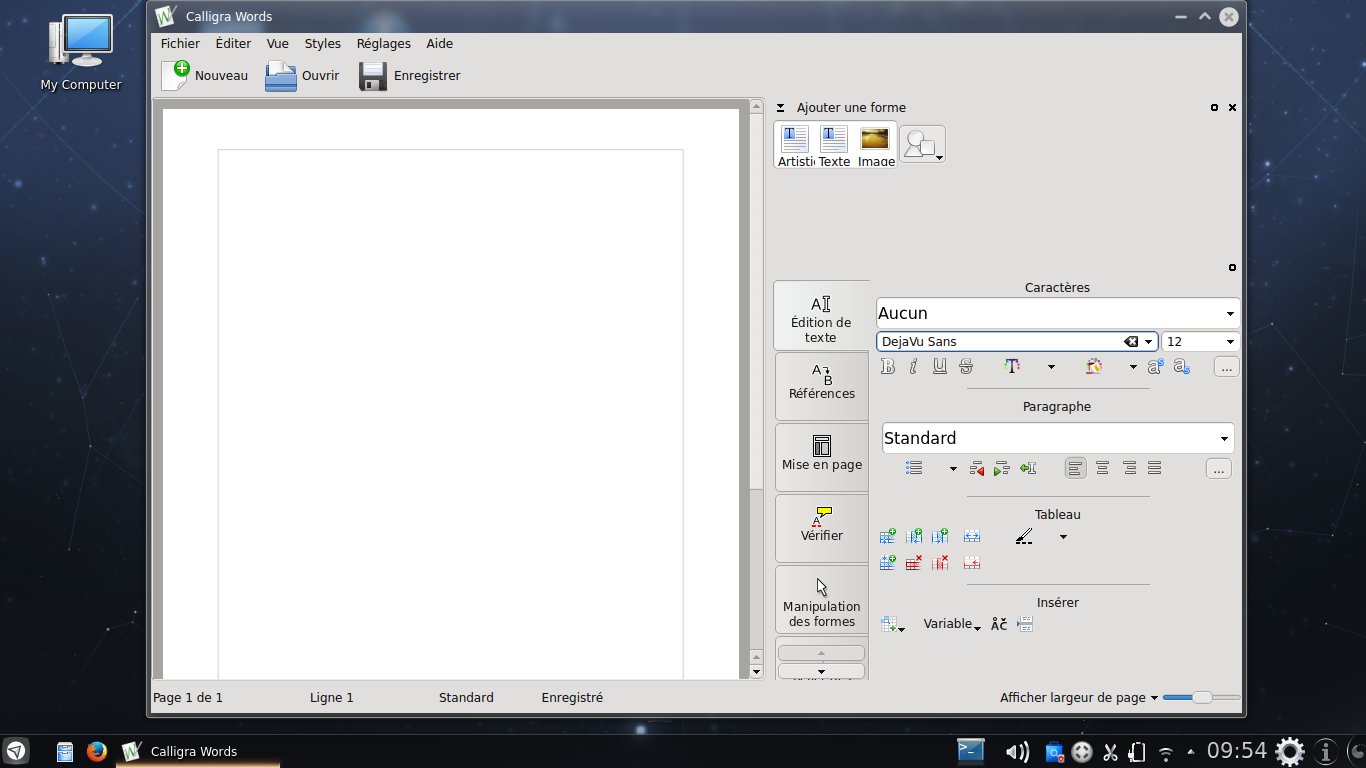
Task: Switch to the Références tool
Action: coord(821,387)
